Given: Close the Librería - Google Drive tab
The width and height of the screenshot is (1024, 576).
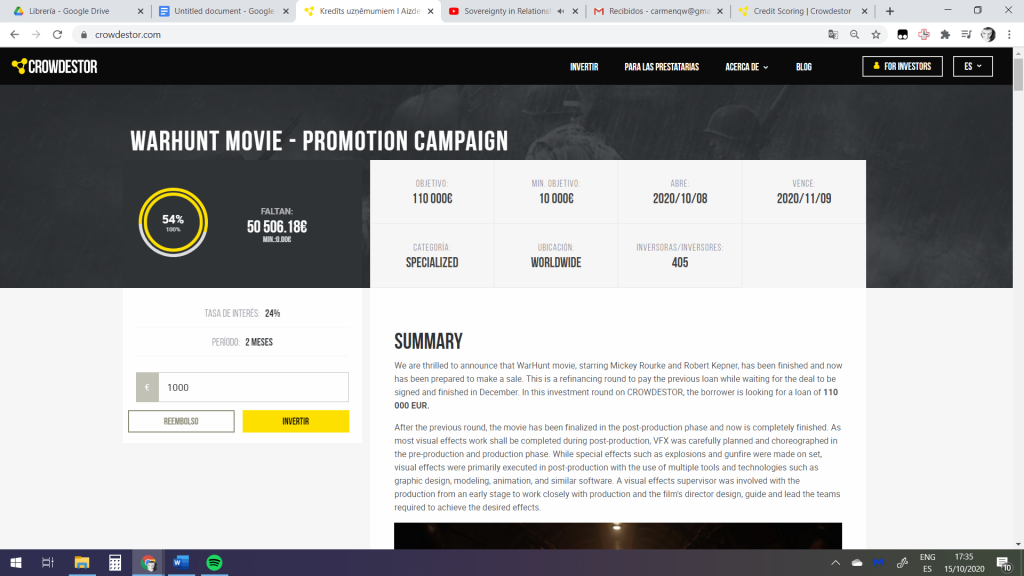Looking at the screenshot, I should pyautogui.click(x=140, y=11).
